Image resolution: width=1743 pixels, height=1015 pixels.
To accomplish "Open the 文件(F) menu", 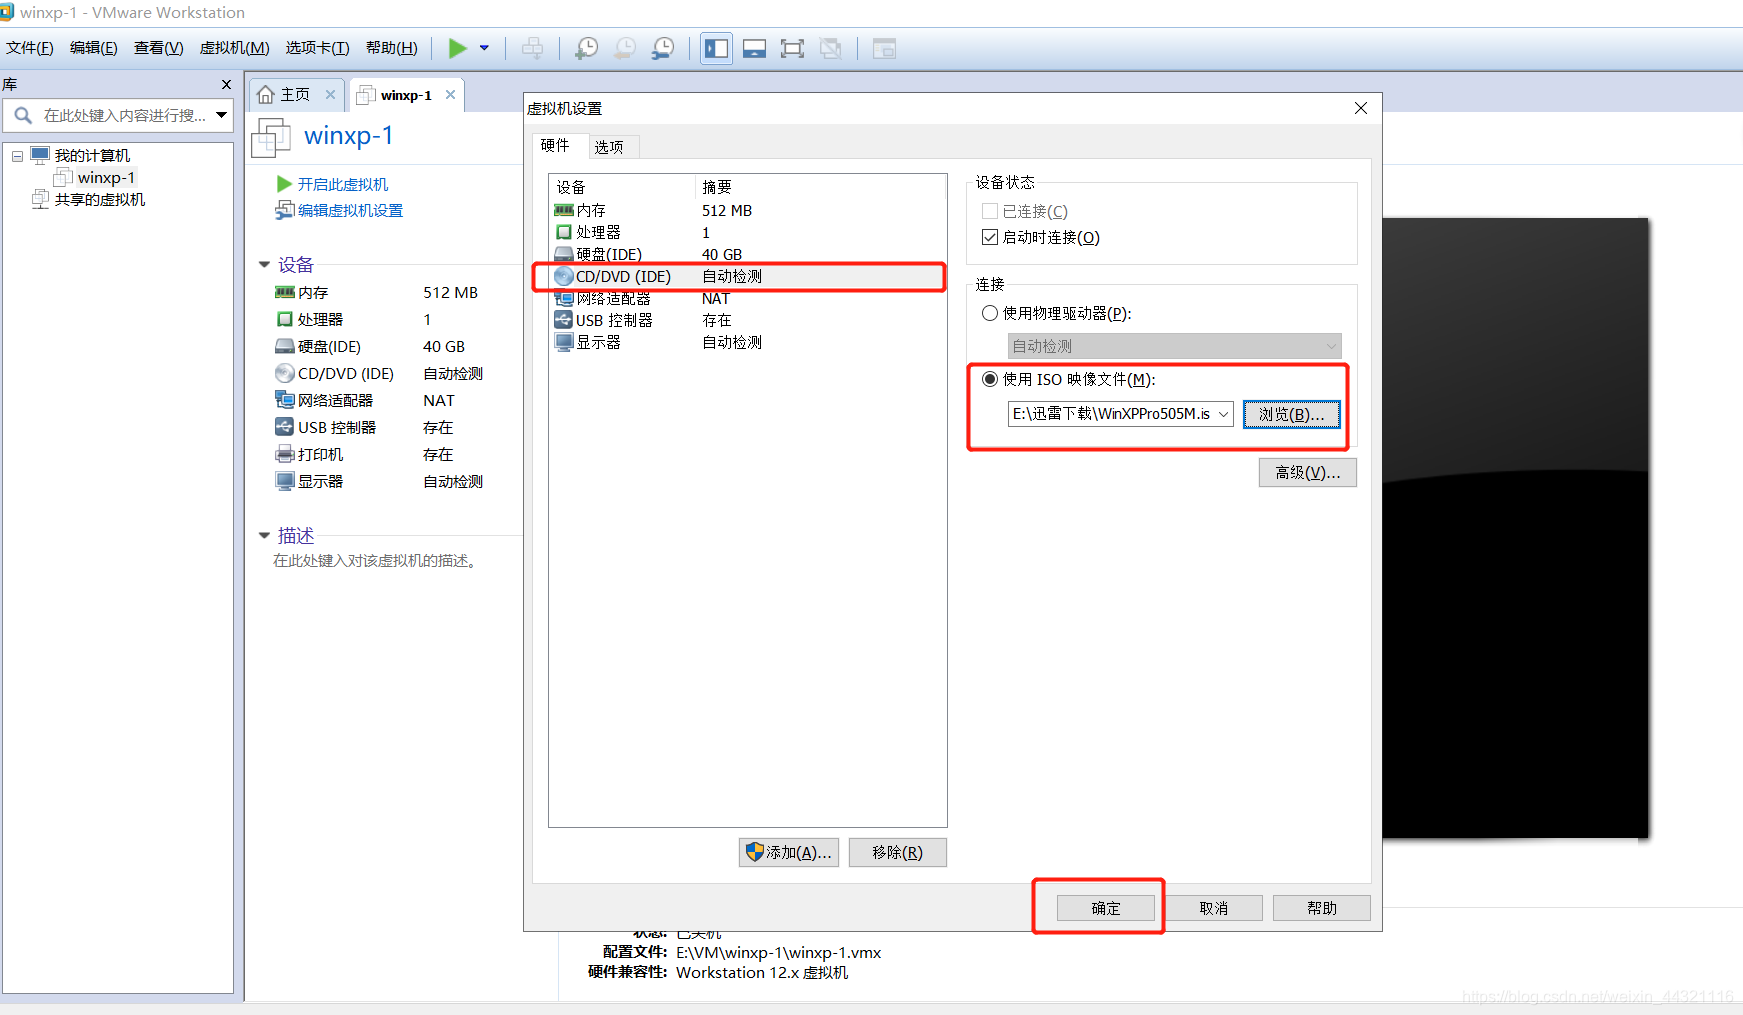I will coord(30,48).
